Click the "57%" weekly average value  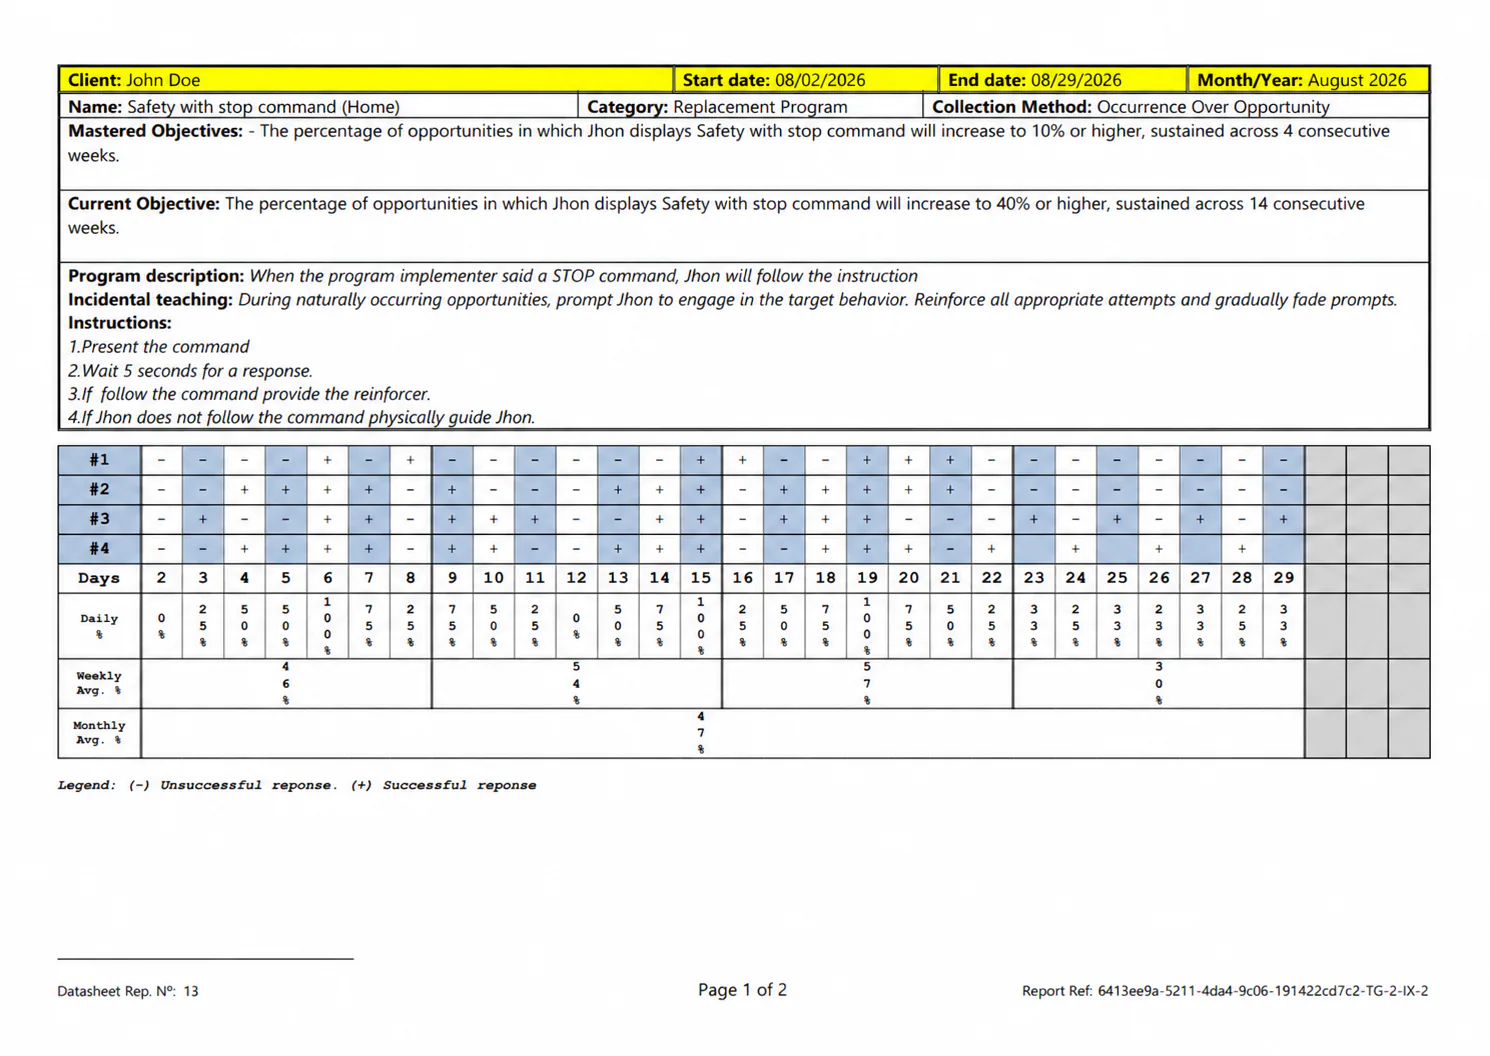(x=867, y=683)
